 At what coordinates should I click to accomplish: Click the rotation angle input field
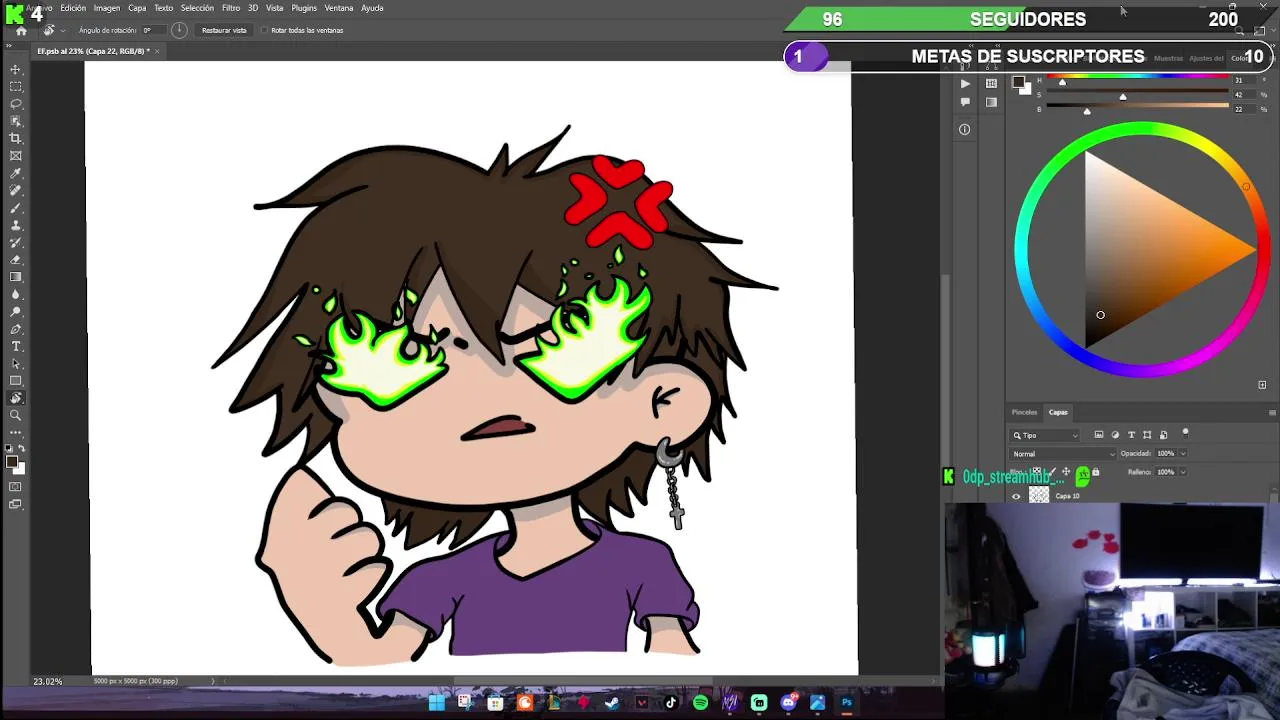tap(154, 31)
